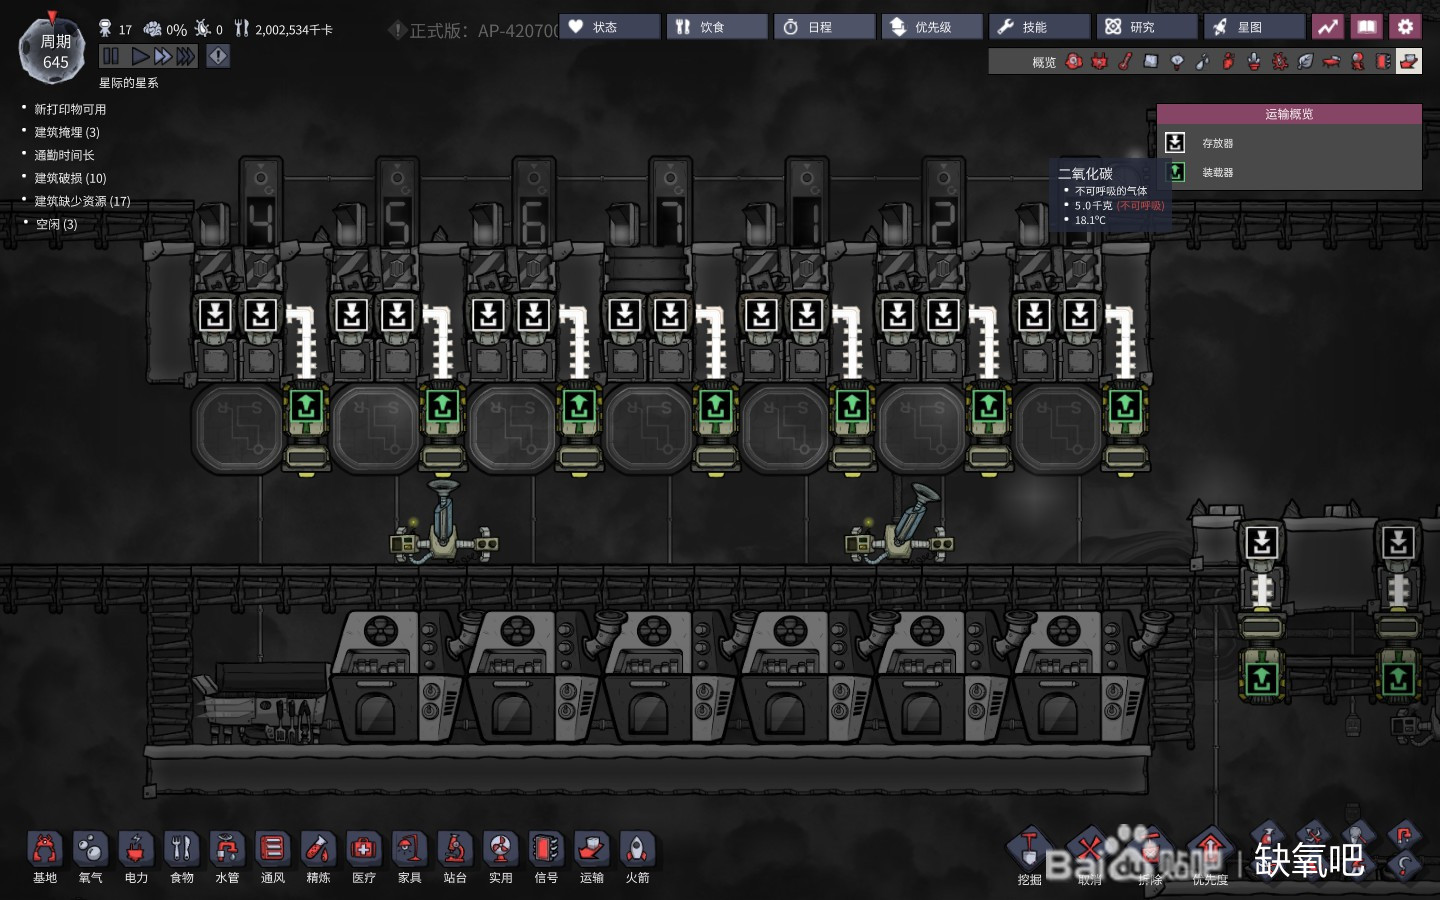Open the Exosuit overlay

[x=1357, y=62]
